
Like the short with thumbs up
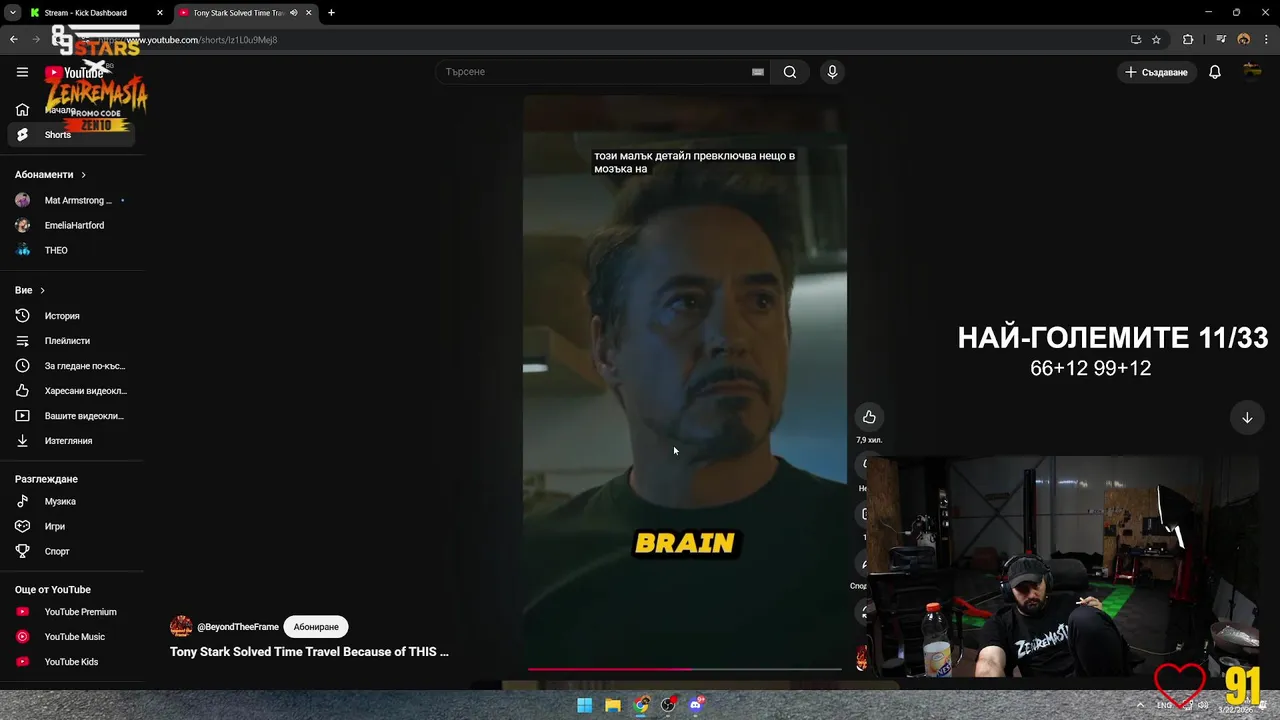click(869, 417)
